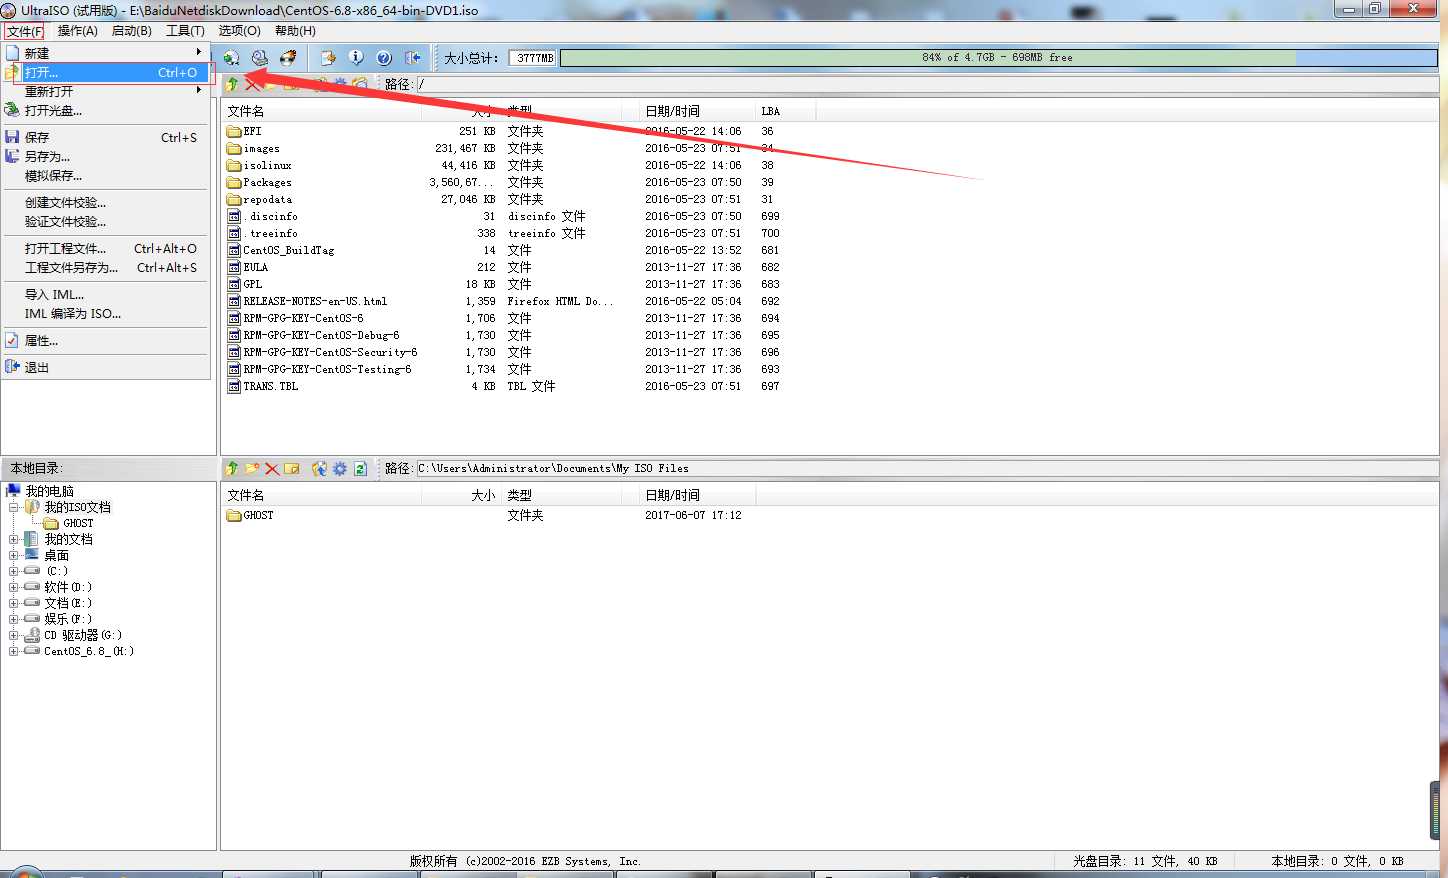Select the EFI folder icon

click(x=234, y=131)
